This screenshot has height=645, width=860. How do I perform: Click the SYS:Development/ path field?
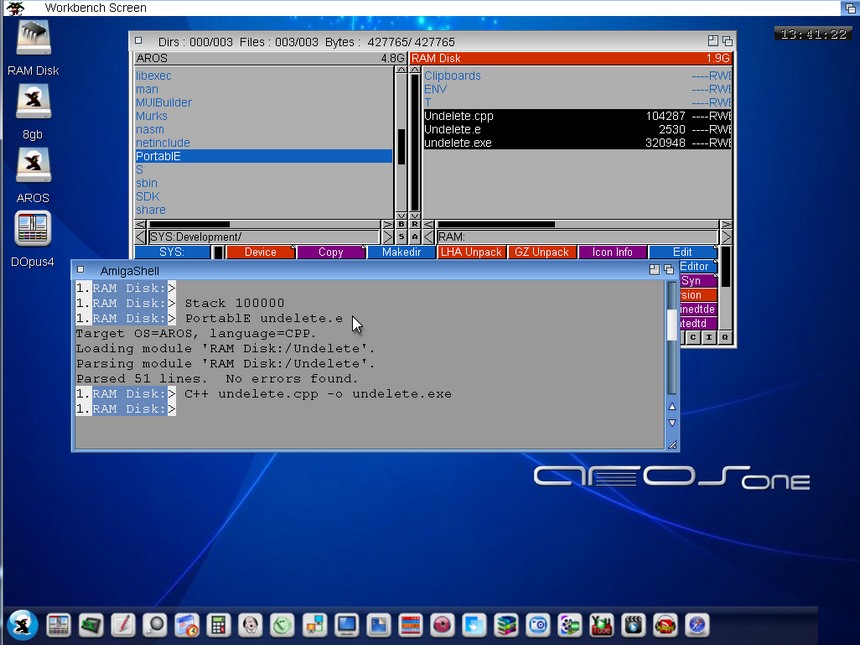point(262,238)
